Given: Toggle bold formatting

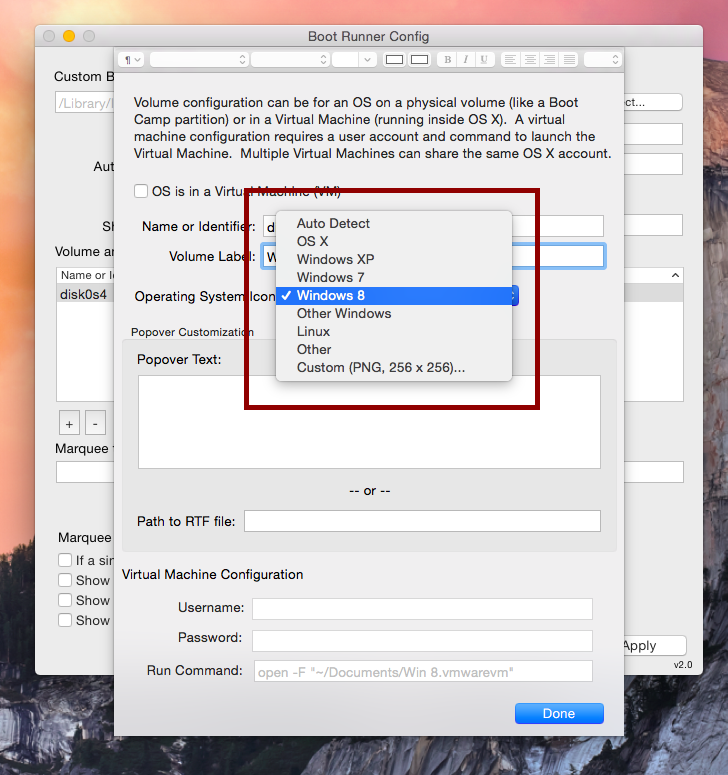Looking at the screenshot, I should click(447, 60).
